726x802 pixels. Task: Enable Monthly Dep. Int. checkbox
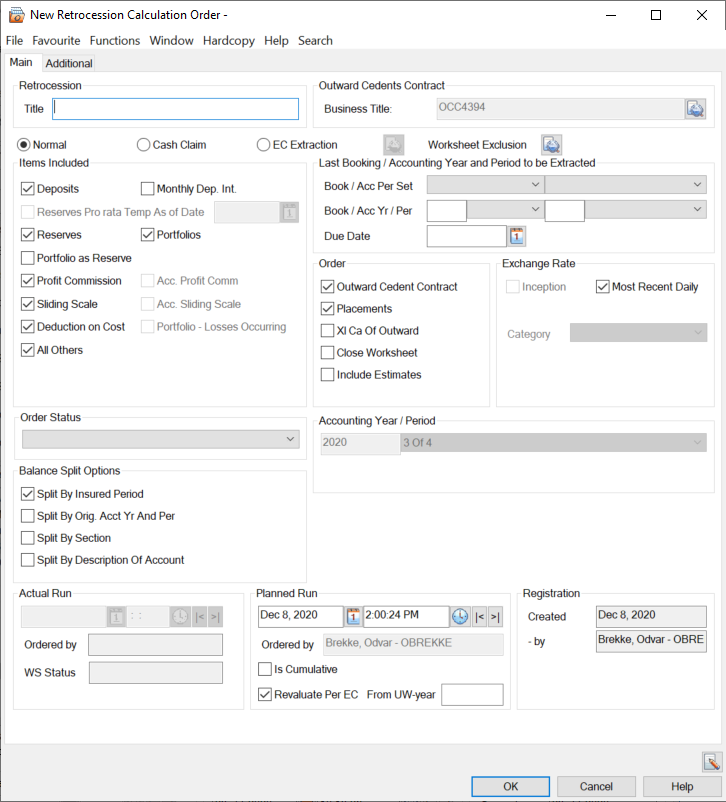pyautogui.click(x=147, y=189)
